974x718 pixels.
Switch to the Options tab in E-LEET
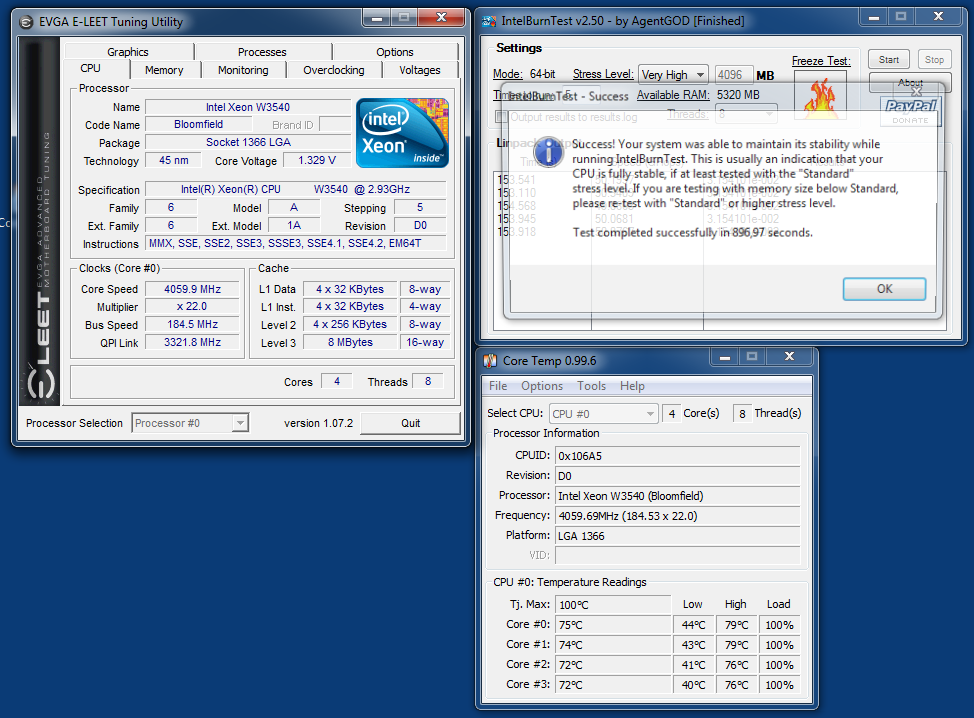pyautogui.click(x=394, y=52)
